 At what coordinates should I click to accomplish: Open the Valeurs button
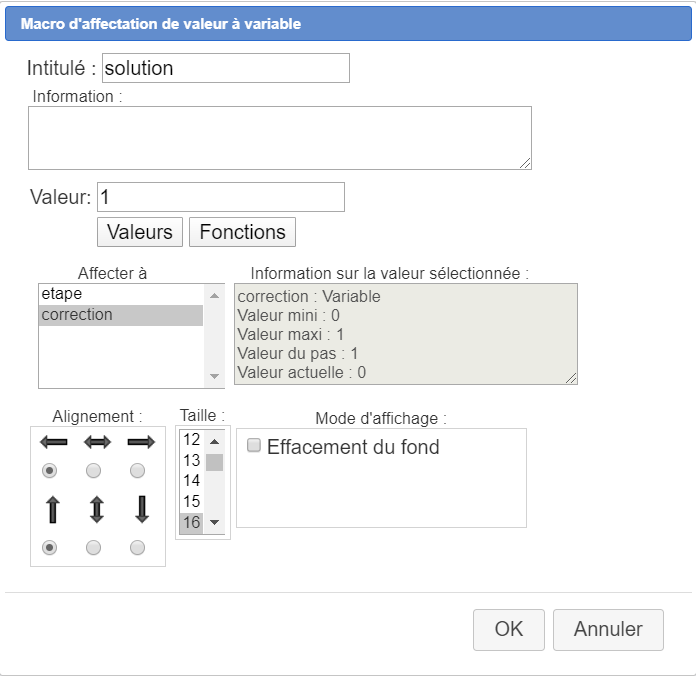click(x=140, y=232)
